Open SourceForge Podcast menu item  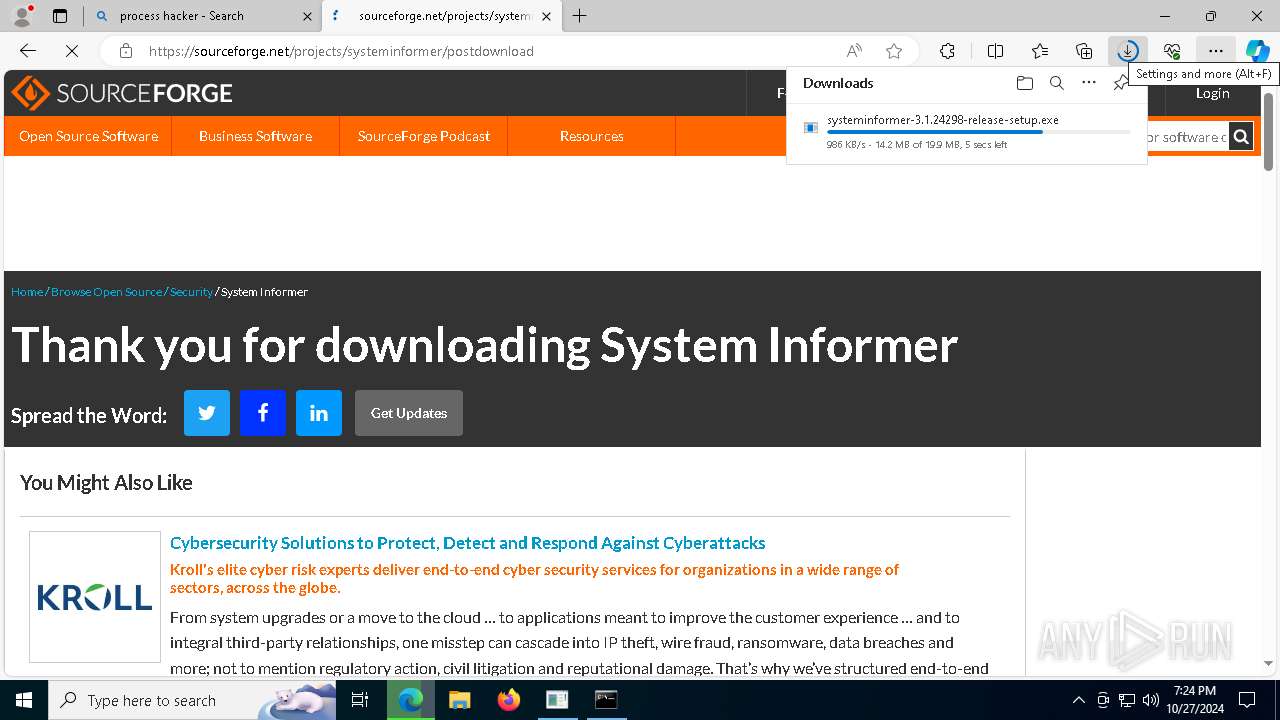424,136
